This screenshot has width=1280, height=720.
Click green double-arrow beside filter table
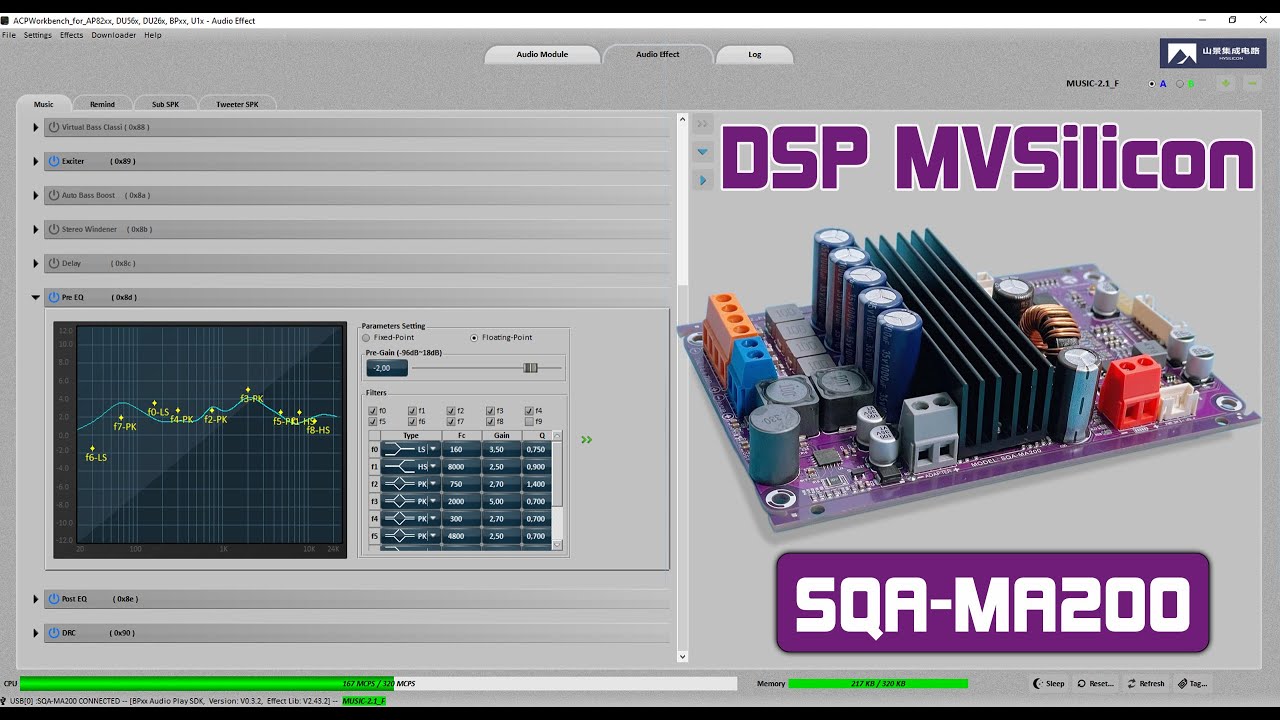pyautogui.click(x=587, y=439)
